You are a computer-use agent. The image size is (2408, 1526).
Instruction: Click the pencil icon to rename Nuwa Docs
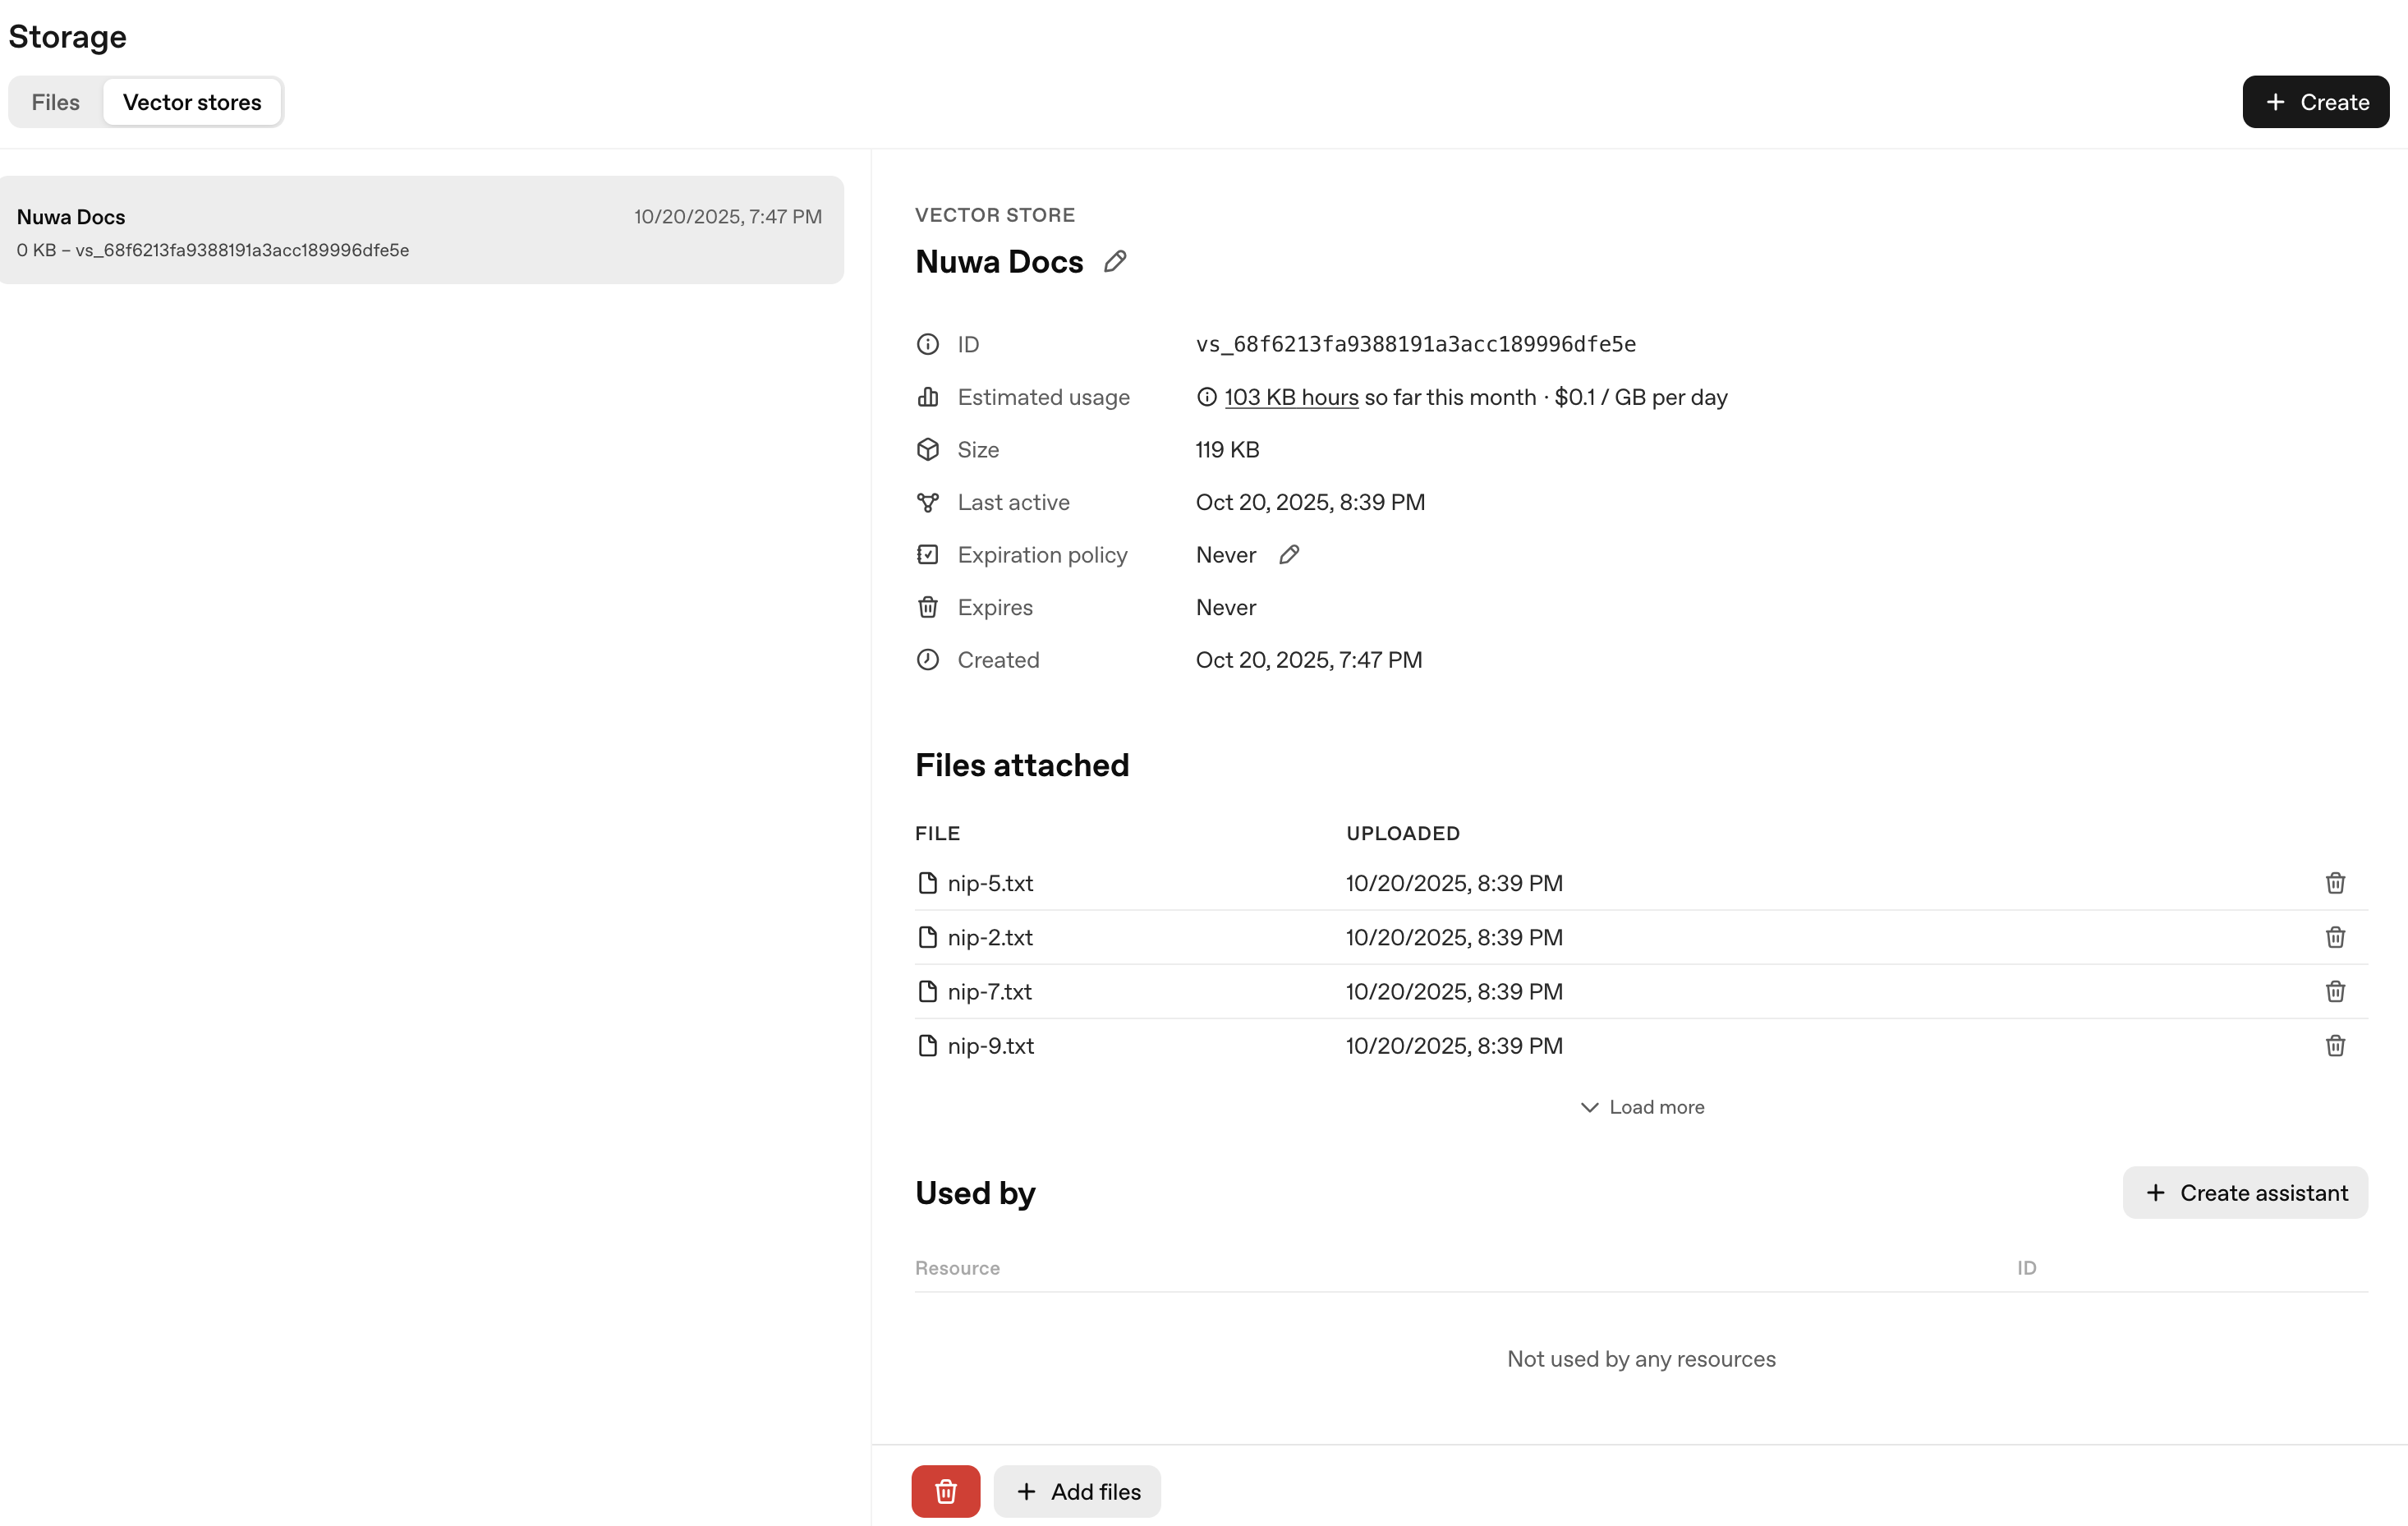[1116, 261]
